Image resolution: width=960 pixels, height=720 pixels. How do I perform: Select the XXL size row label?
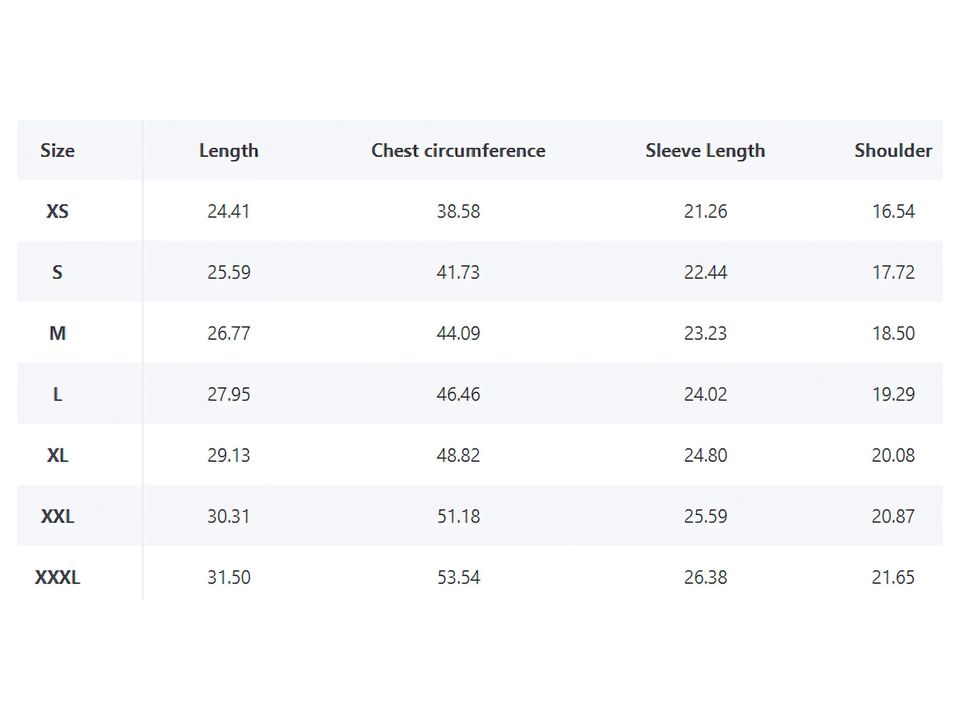[x=57, y=517]
